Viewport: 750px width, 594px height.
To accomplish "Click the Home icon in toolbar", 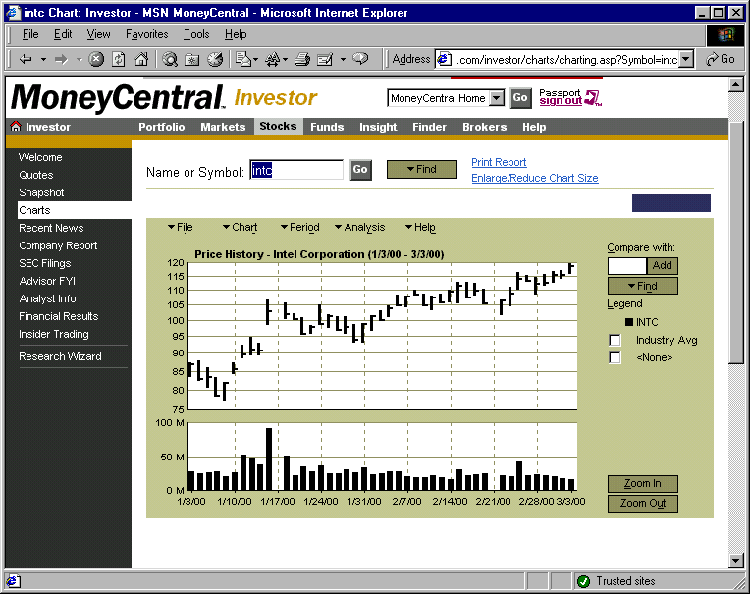I will 141,59.
